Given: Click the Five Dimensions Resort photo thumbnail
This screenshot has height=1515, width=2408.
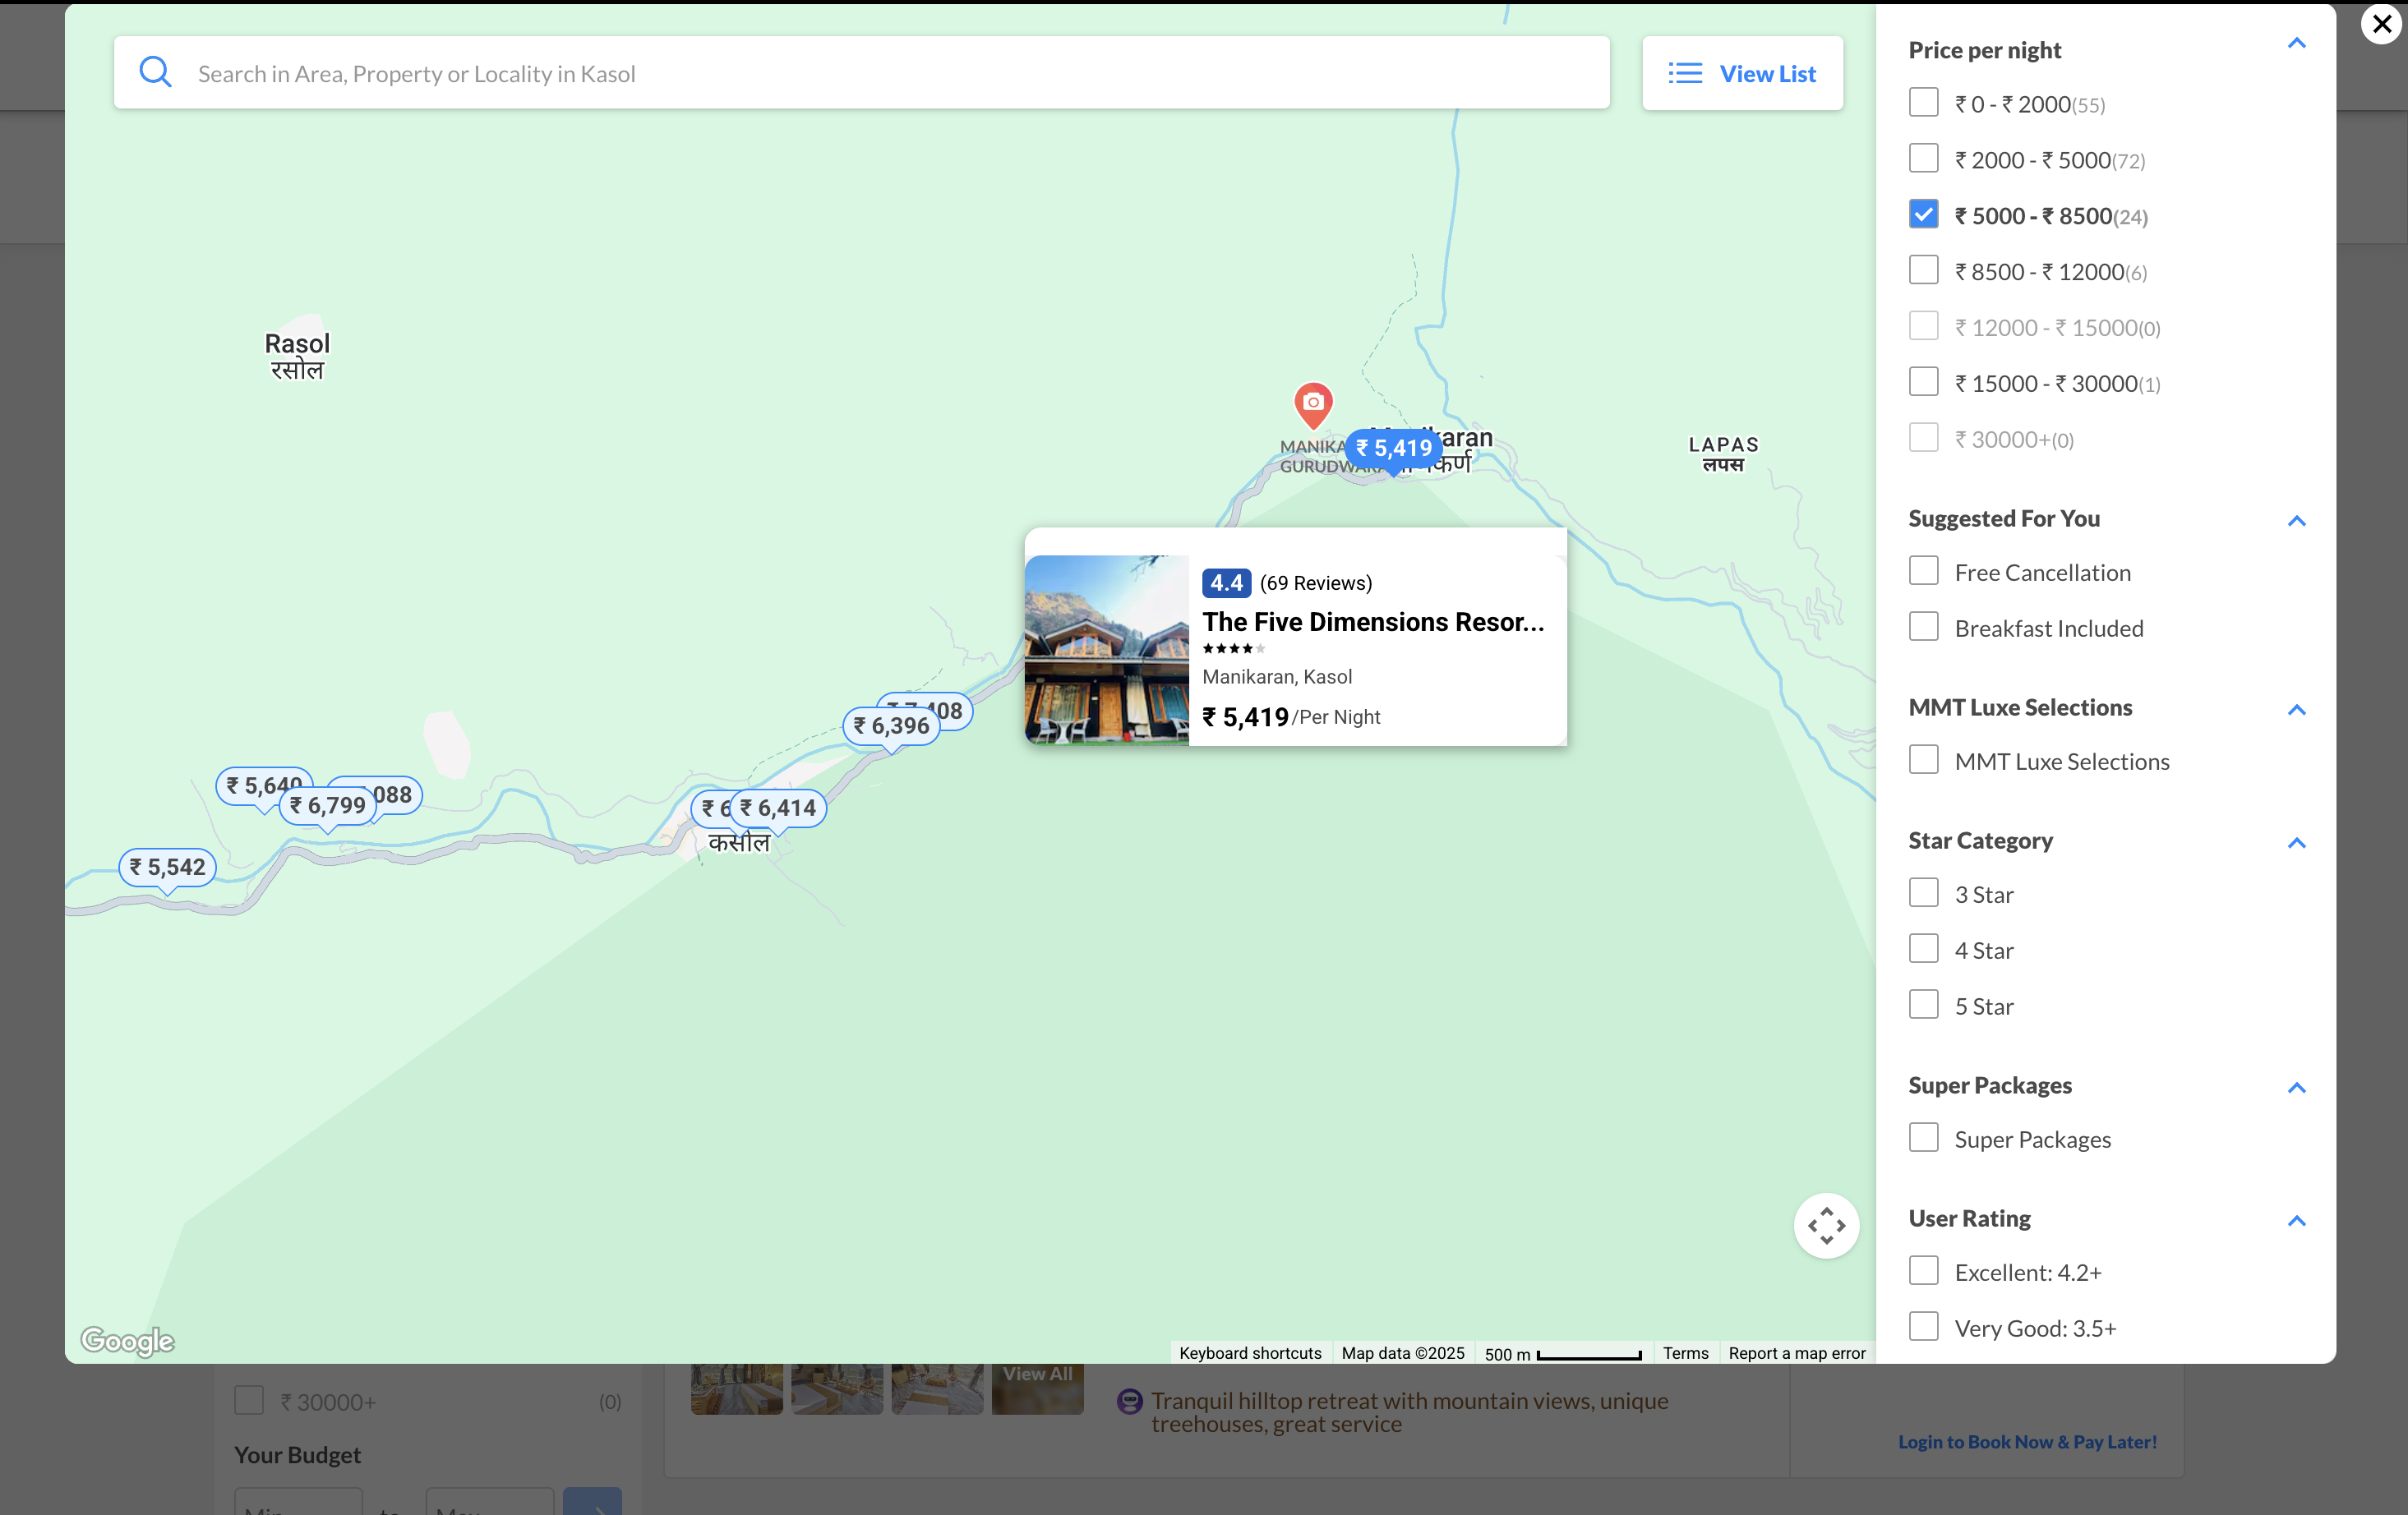Looking at the screenshot, I should click(1107, 649).
